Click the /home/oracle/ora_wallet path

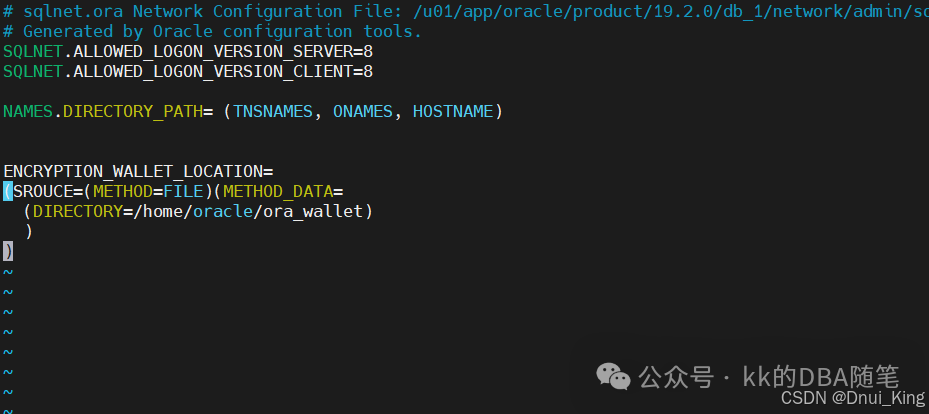pos(248,211)
